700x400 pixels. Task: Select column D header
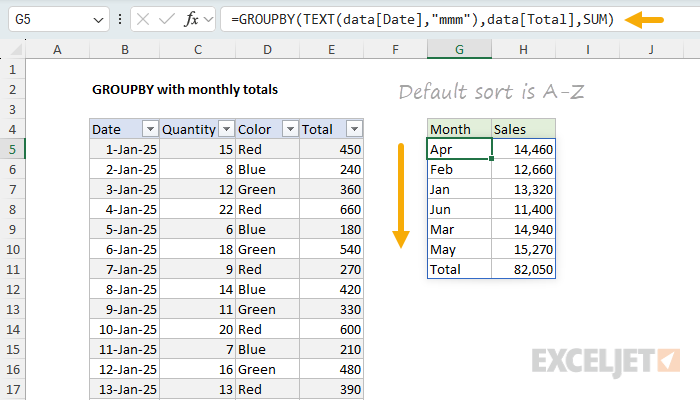pyautogui.click(x=267, y=49)
